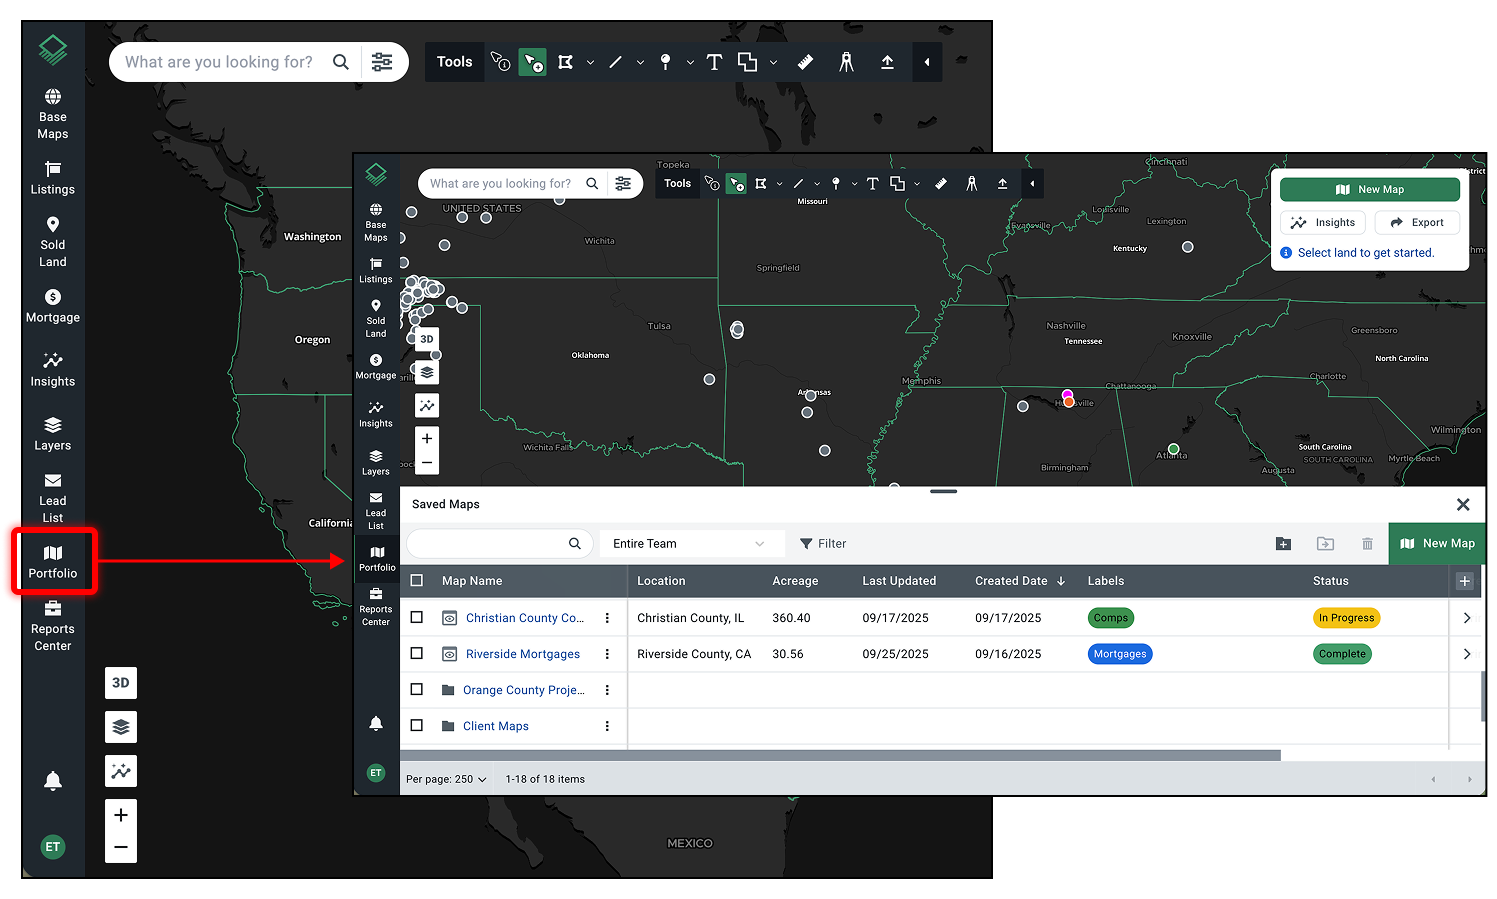Screen dimensions: 1497x899
Task: Change the Per page 250 setting
Action: tap(446, 779)
